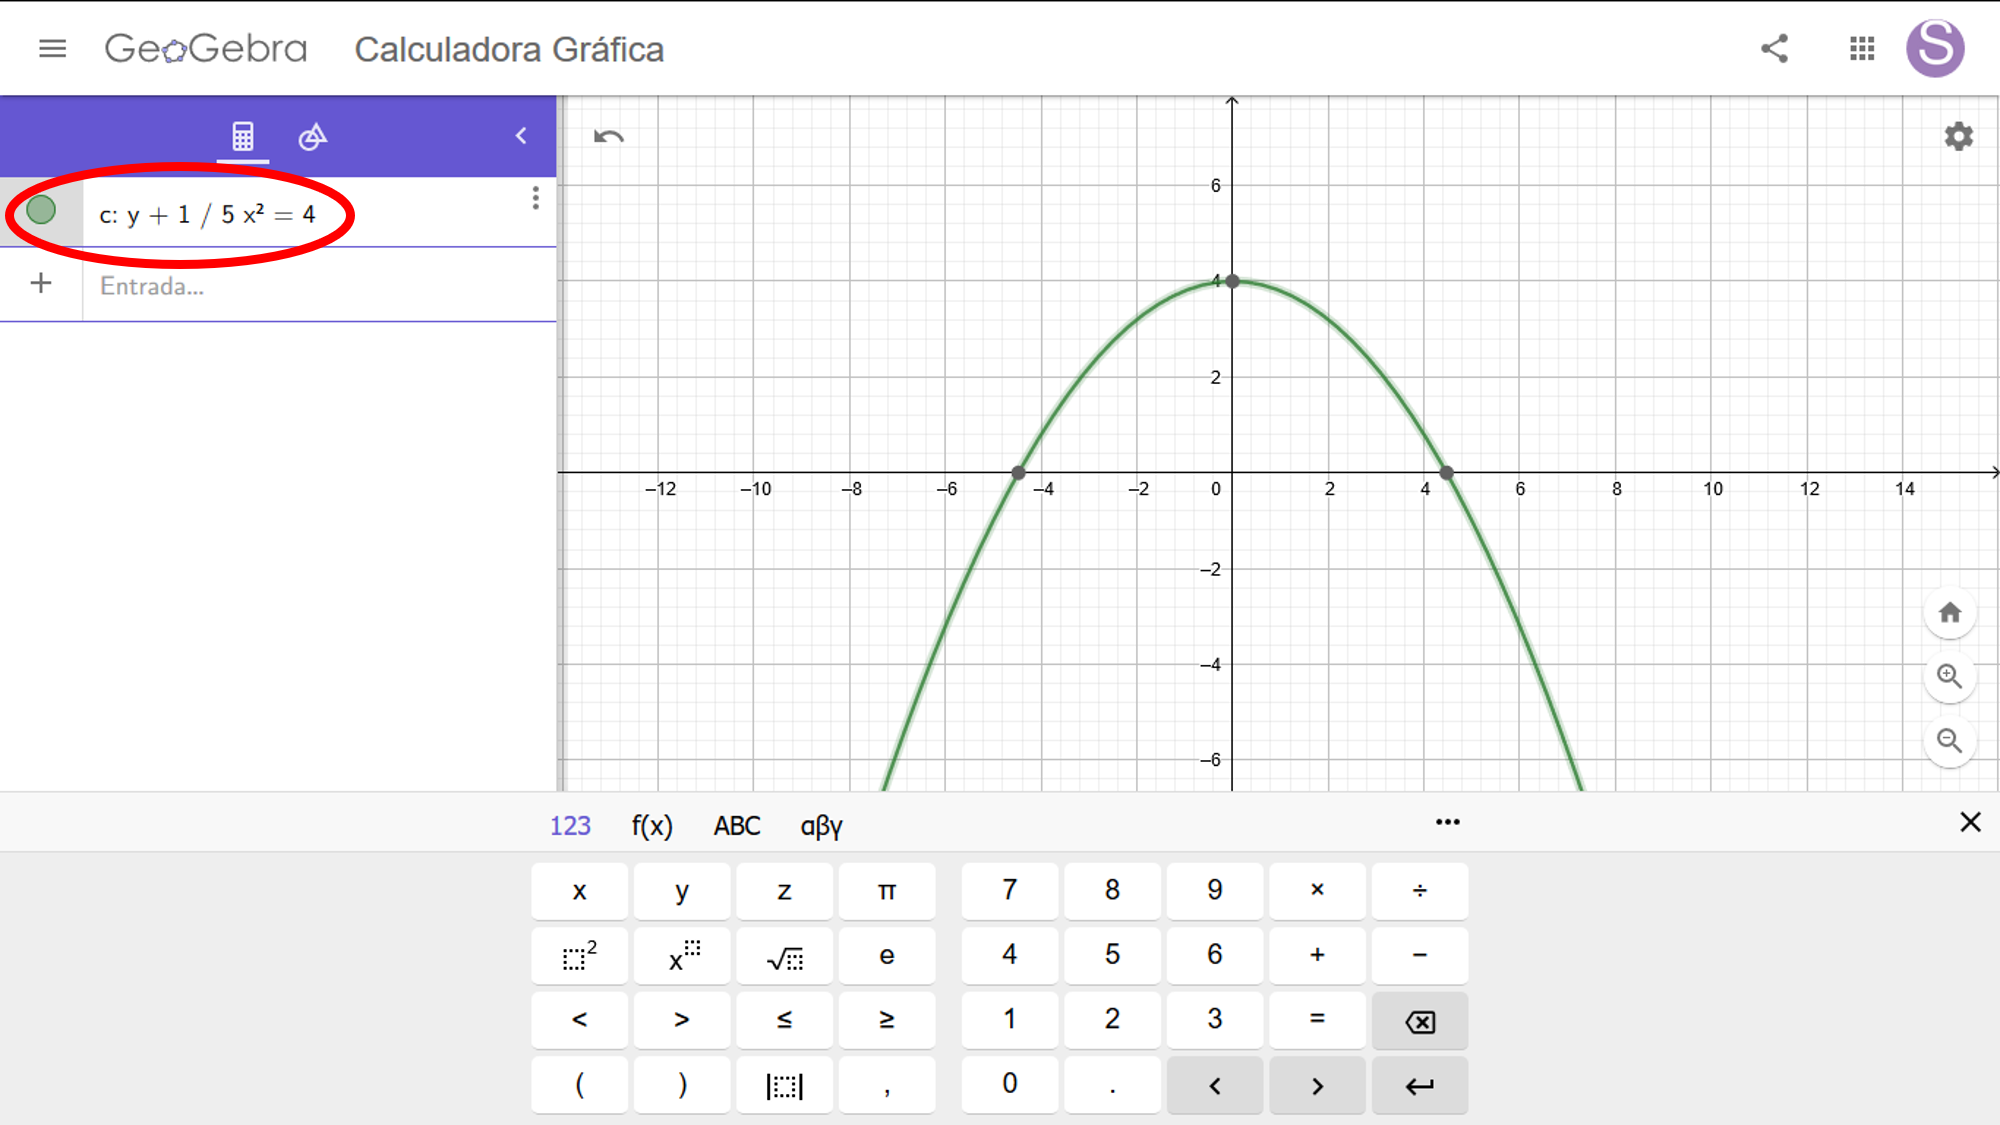Reset view with the home icon
2000x1125 pixels.
[1949, 613]
